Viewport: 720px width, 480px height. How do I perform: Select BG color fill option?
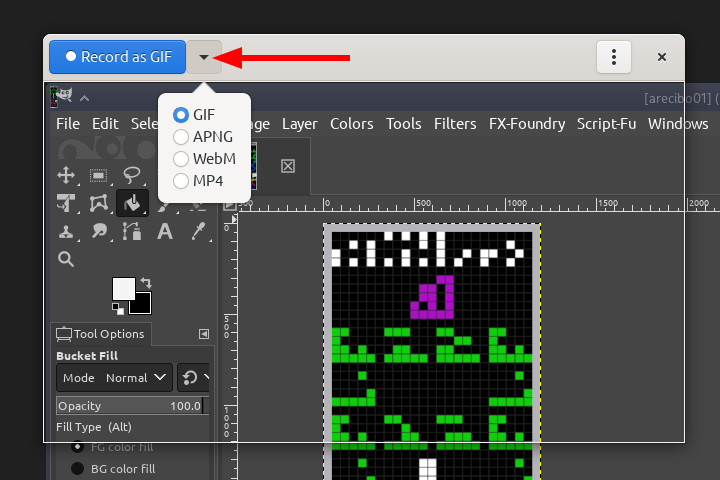[113, 469]
